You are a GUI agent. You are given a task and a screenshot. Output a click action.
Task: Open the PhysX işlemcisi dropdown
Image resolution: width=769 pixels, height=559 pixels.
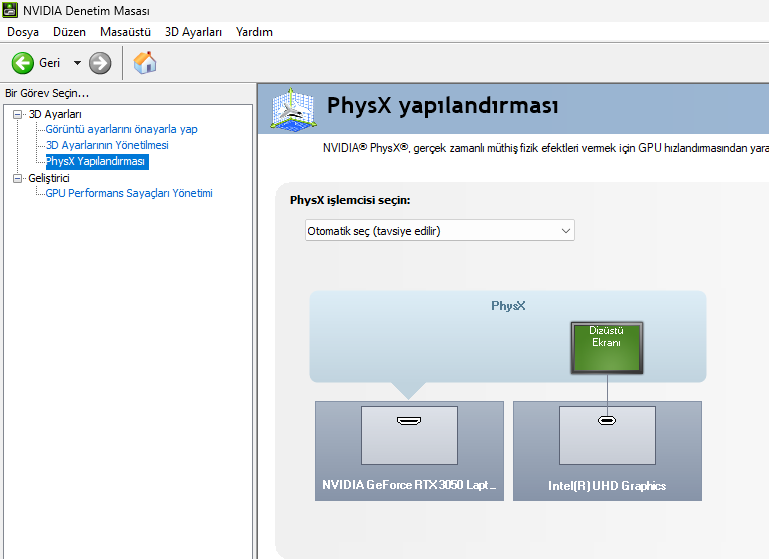[x=439, y=230]
